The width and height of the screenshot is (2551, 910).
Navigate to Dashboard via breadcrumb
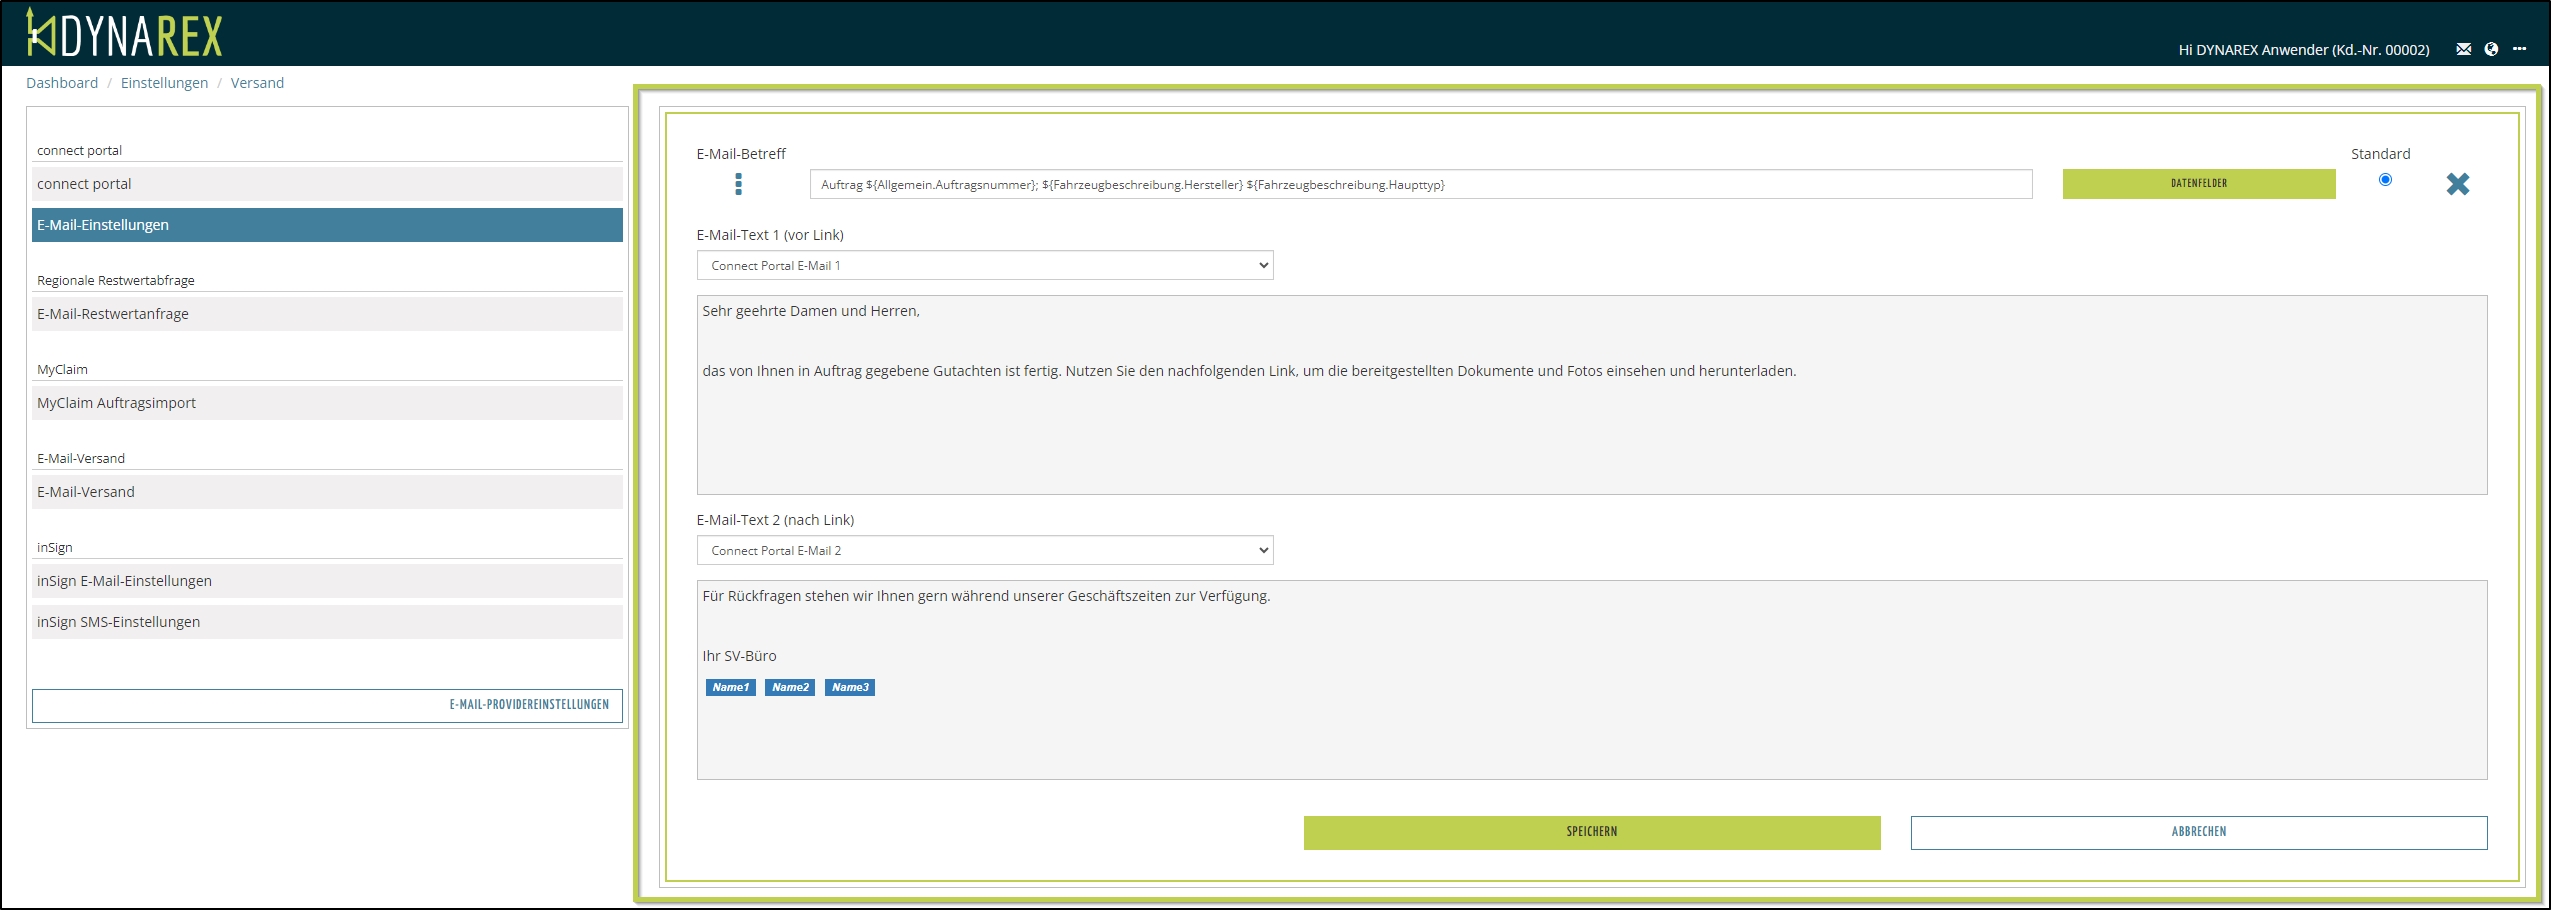click(62, 83)
